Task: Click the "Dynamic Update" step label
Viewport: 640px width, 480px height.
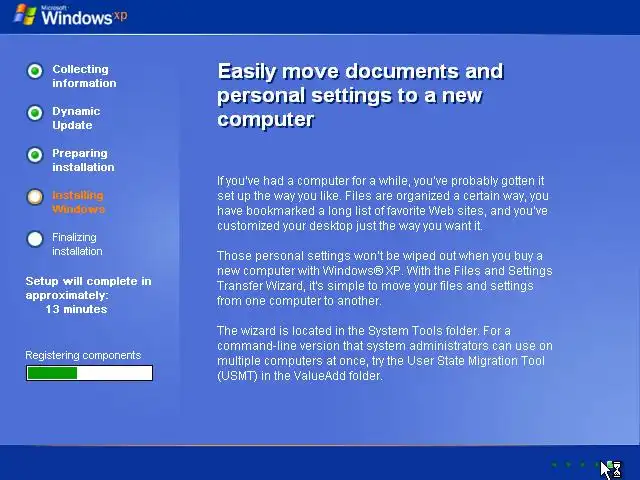Action: tap(76, 118)
